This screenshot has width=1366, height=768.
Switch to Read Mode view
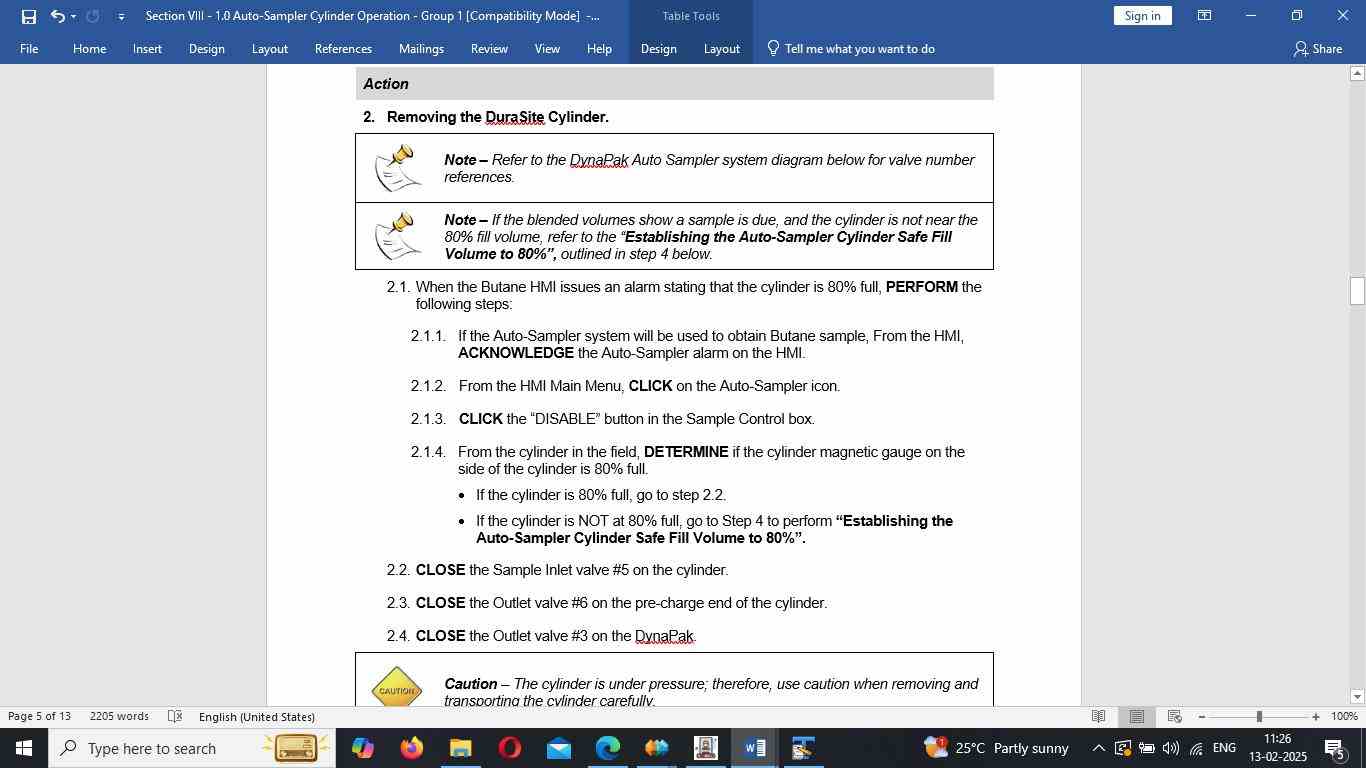(1098, 716)
